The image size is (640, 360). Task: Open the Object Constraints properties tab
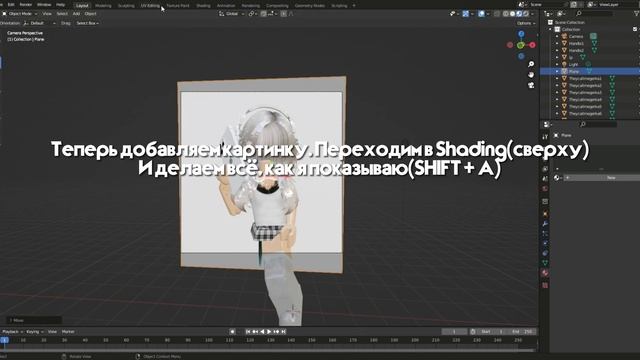545,253
